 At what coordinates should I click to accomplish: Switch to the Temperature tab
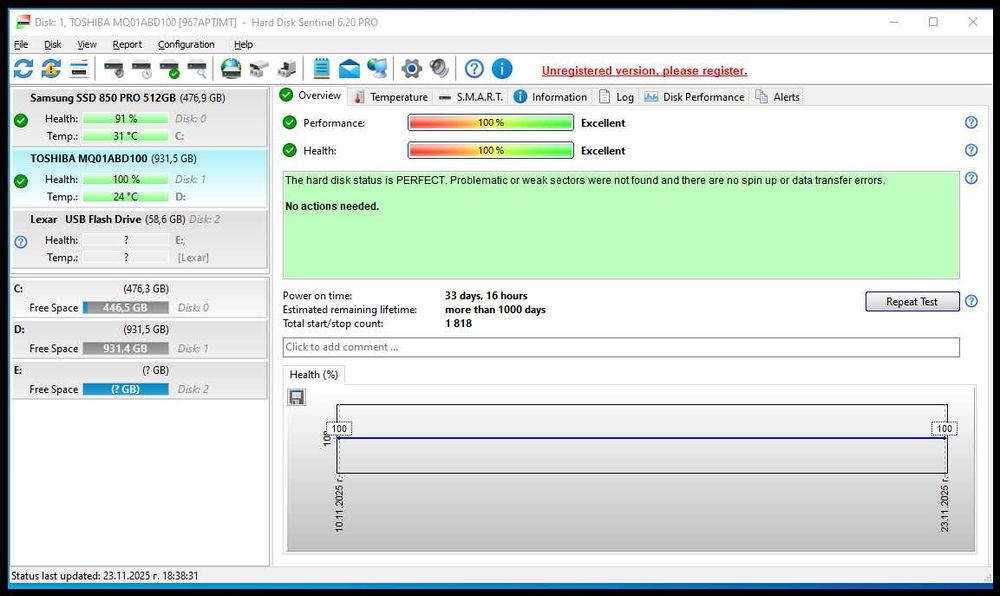tap(390, 97)
